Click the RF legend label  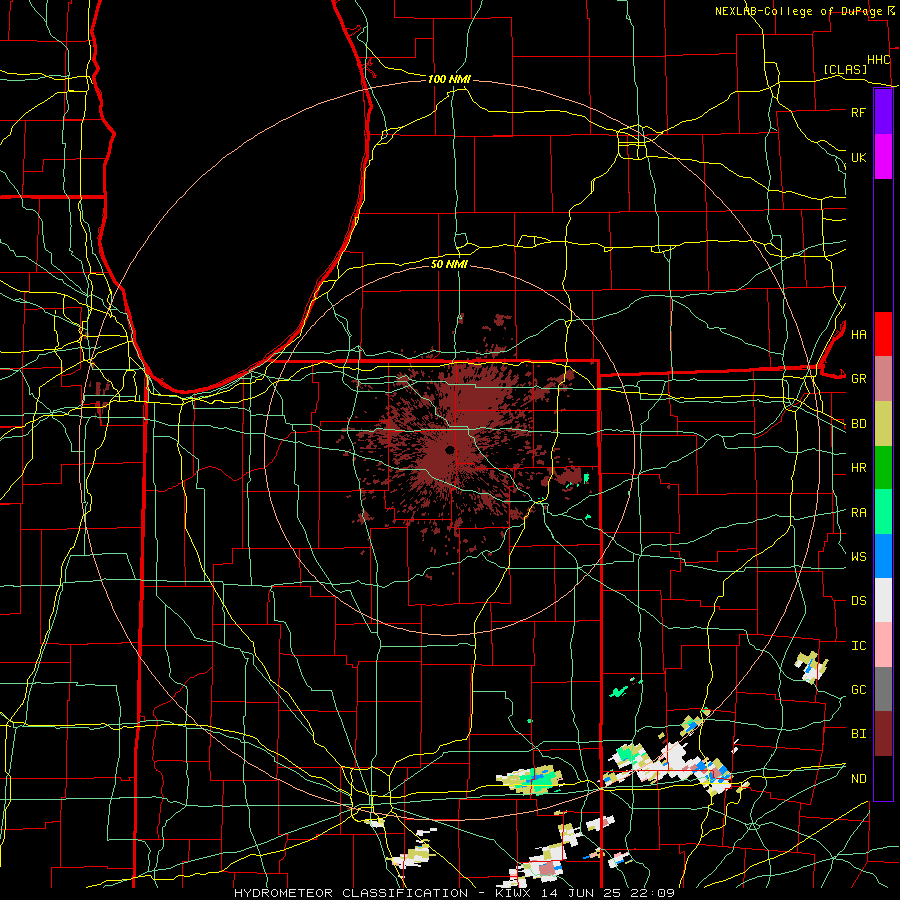858,112
